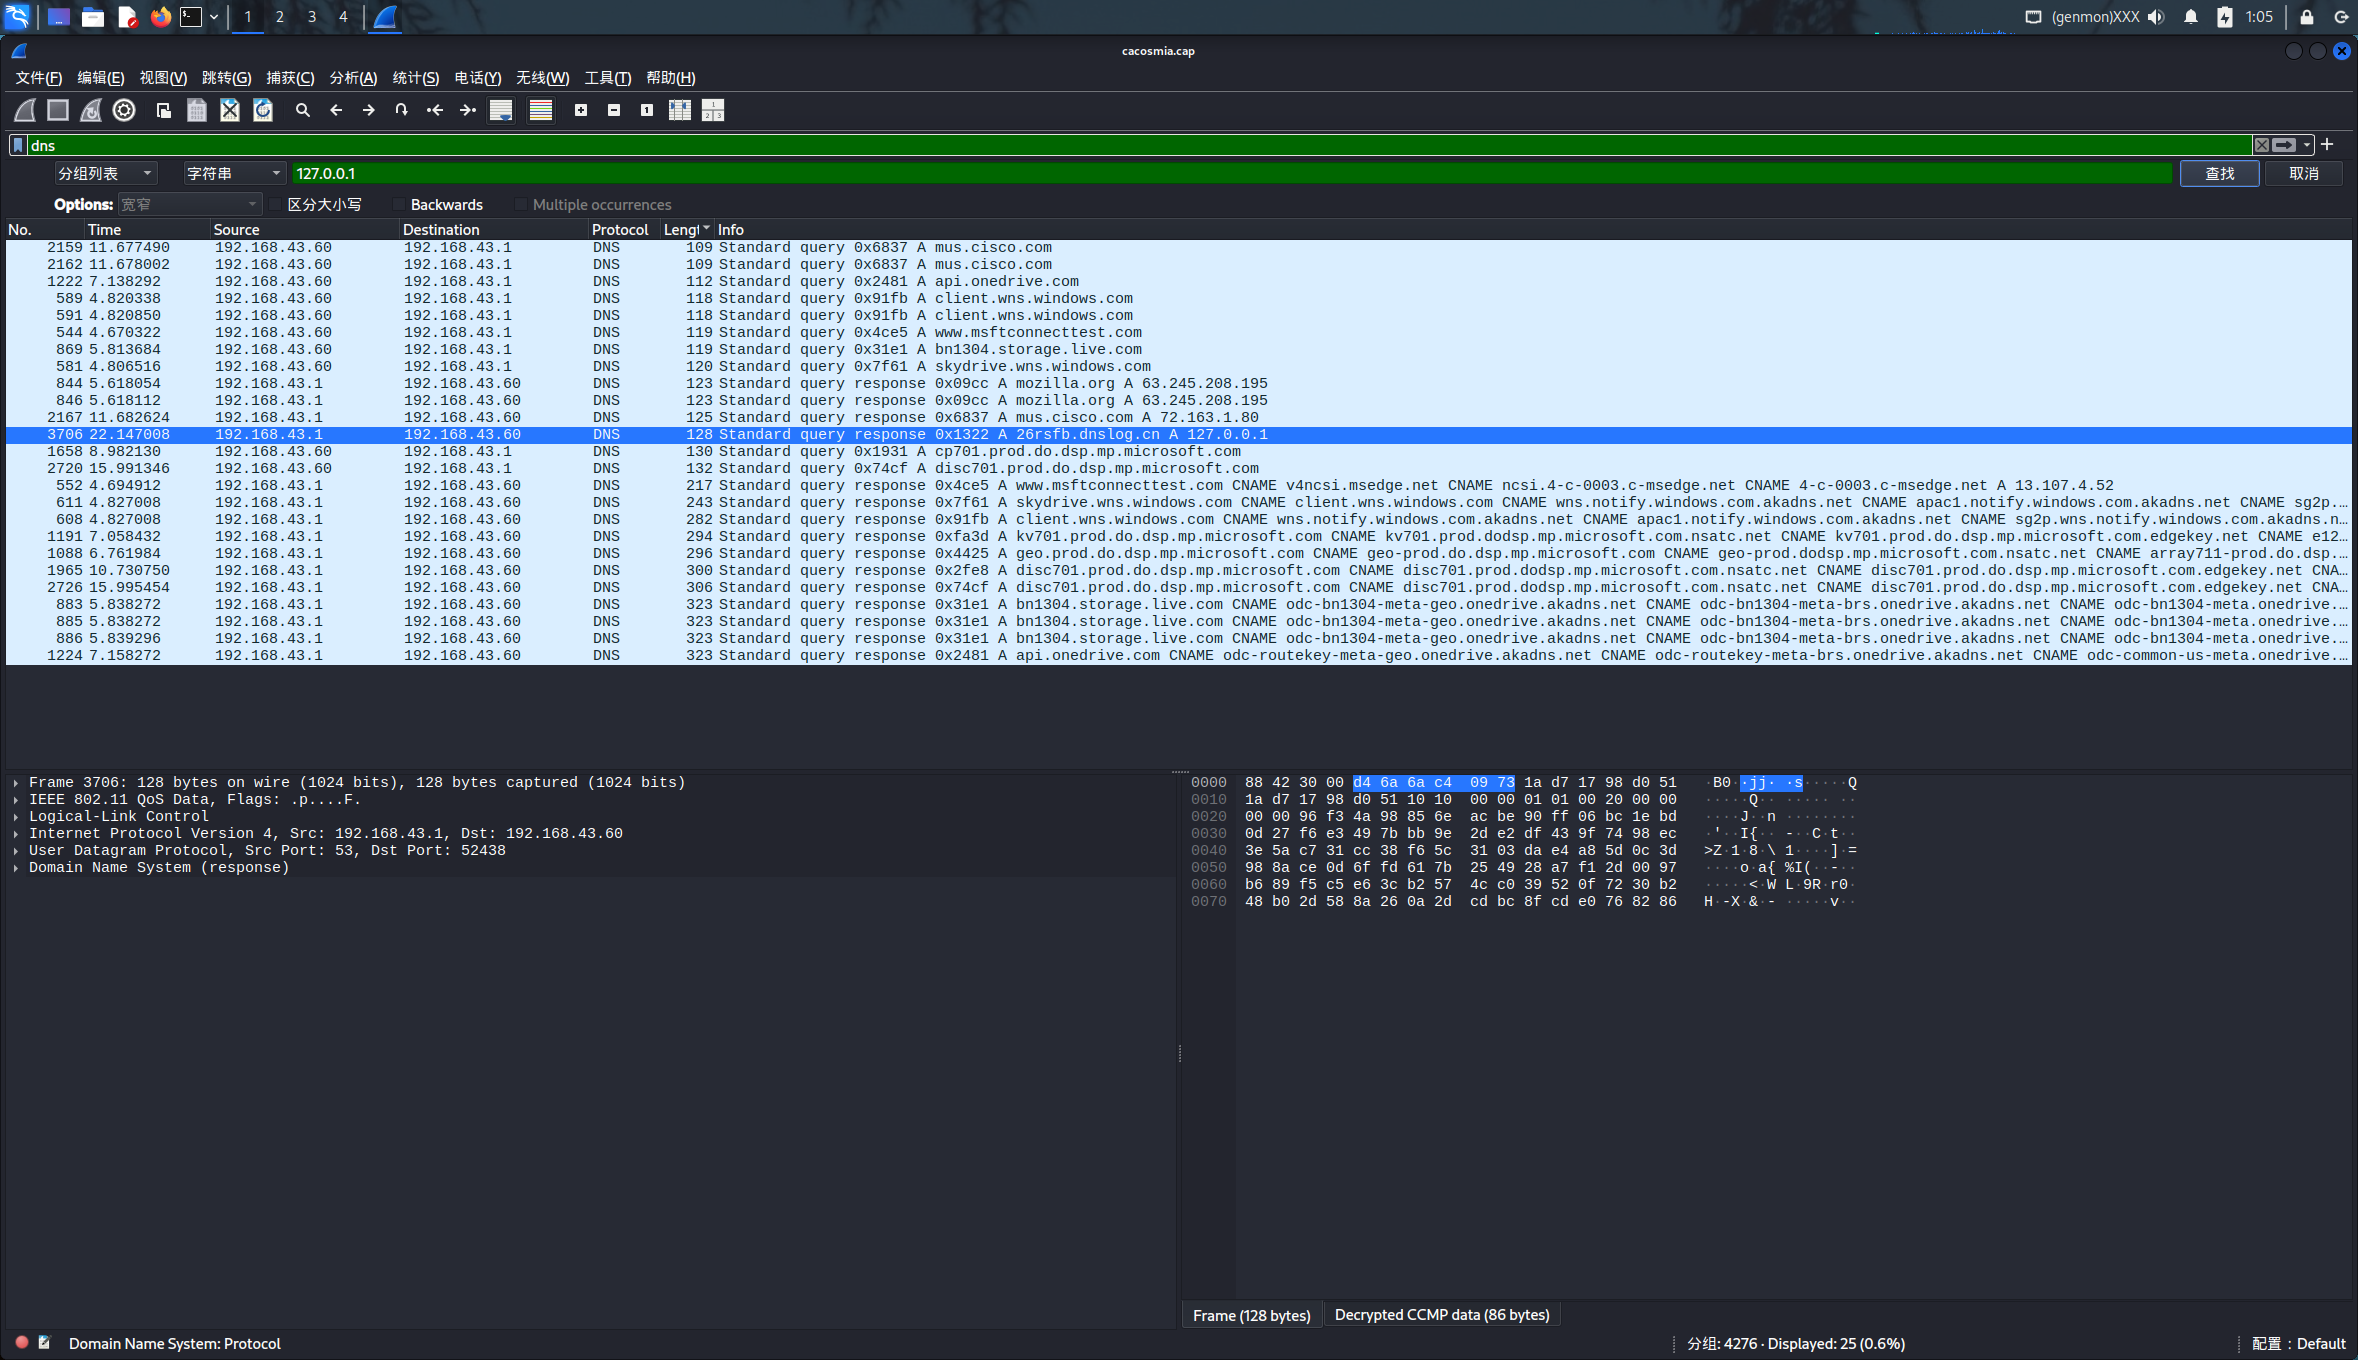The width and height of the screenshot is (2358, 1360).
Task: Open the 字符串 search type dropdown
Action: pos(234,174)
